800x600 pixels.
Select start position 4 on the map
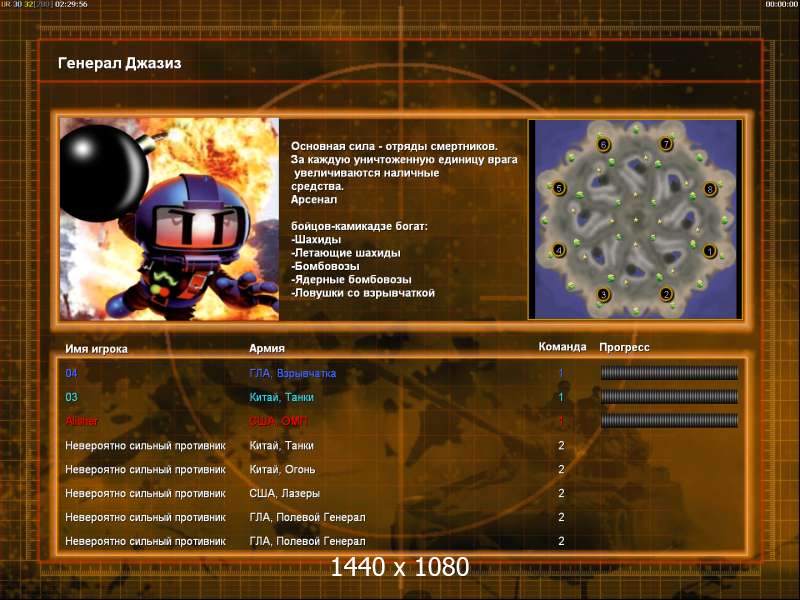(559, 251)
